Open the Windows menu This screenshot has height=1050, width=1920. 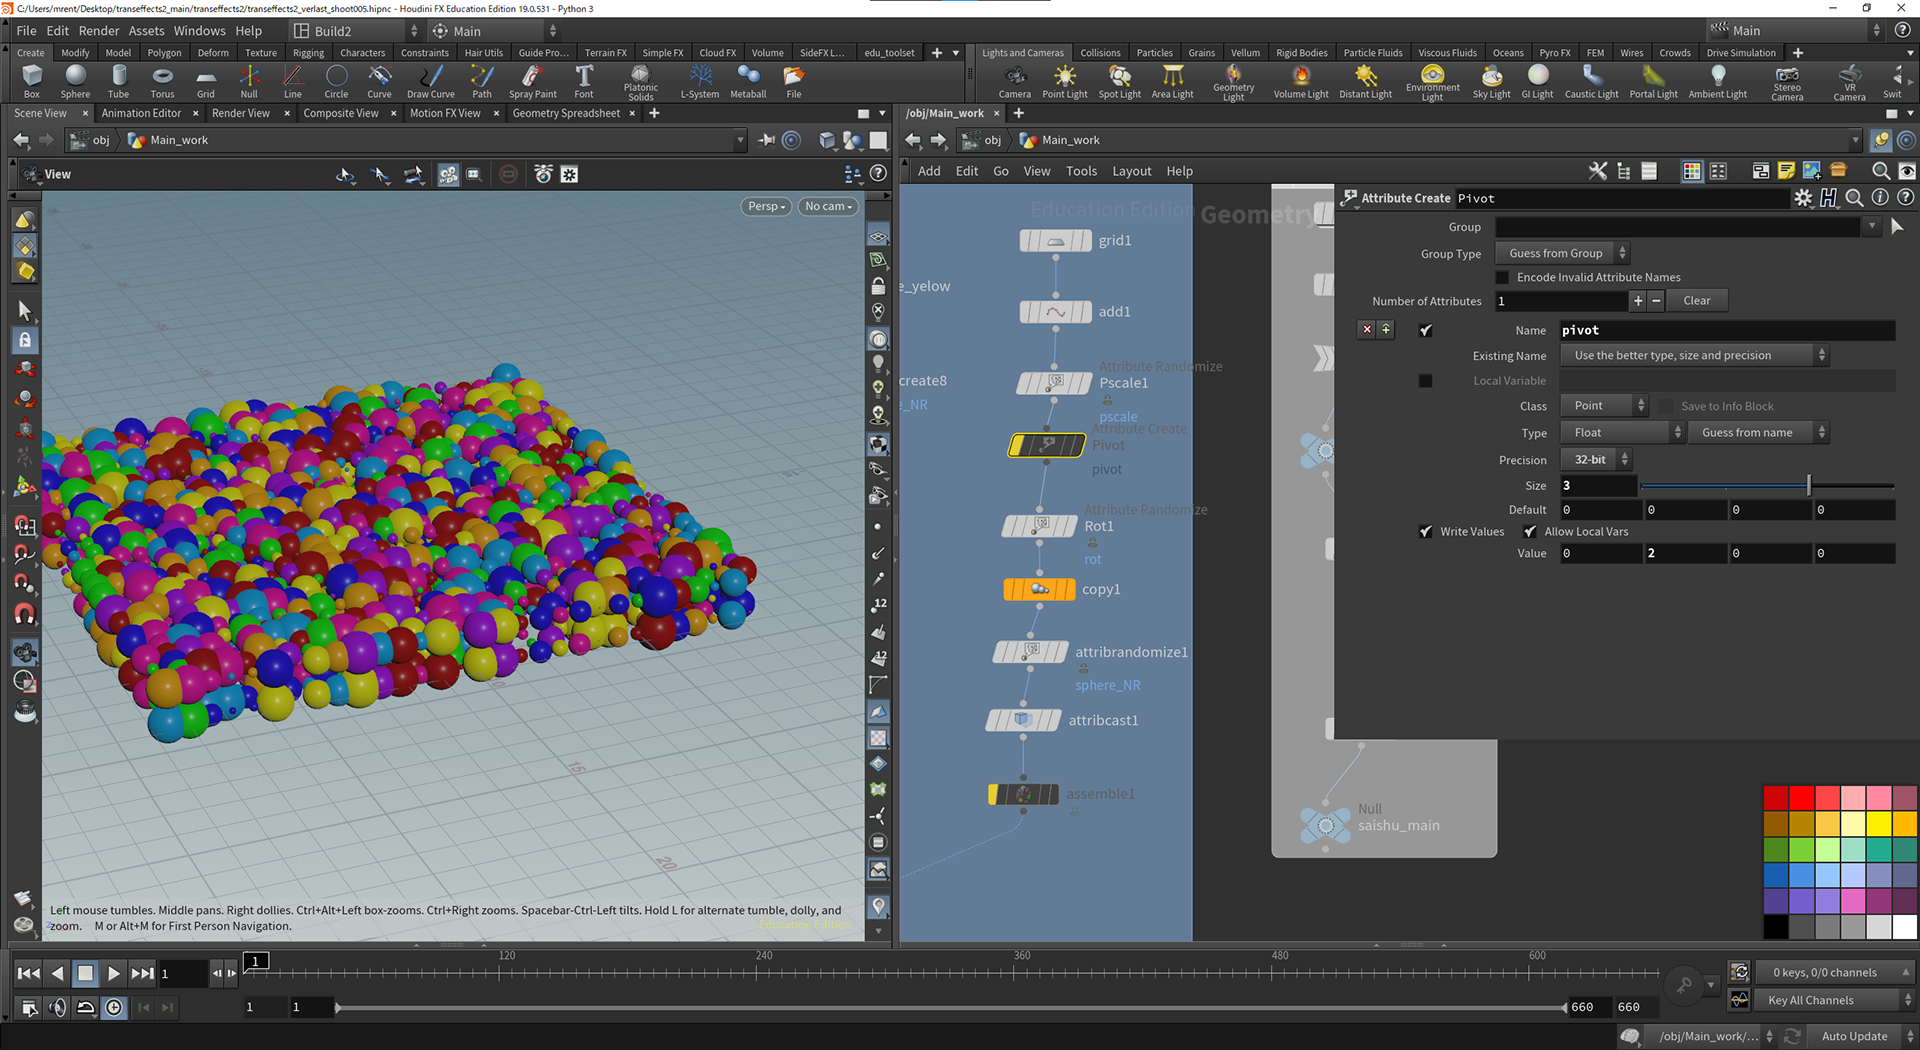(200, 31)
